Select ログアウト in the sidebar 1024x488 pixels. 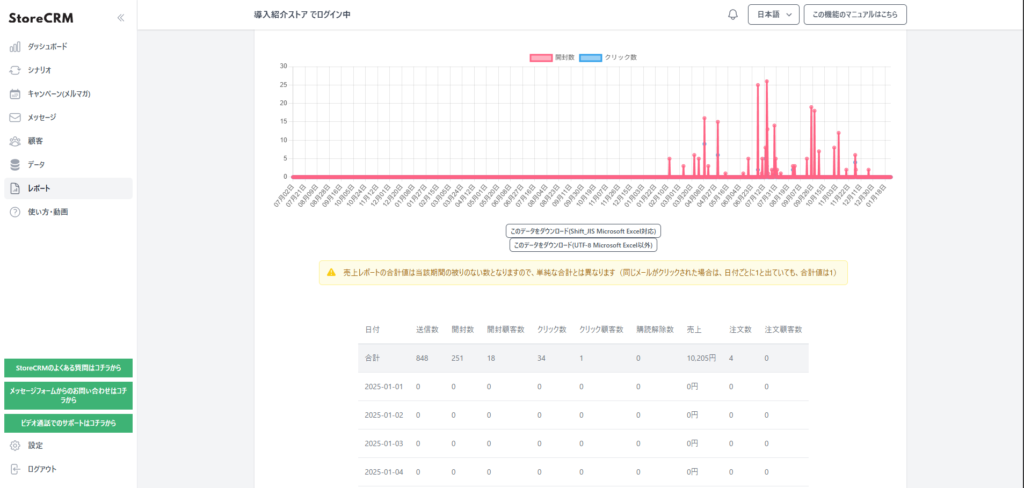(40, 469)
